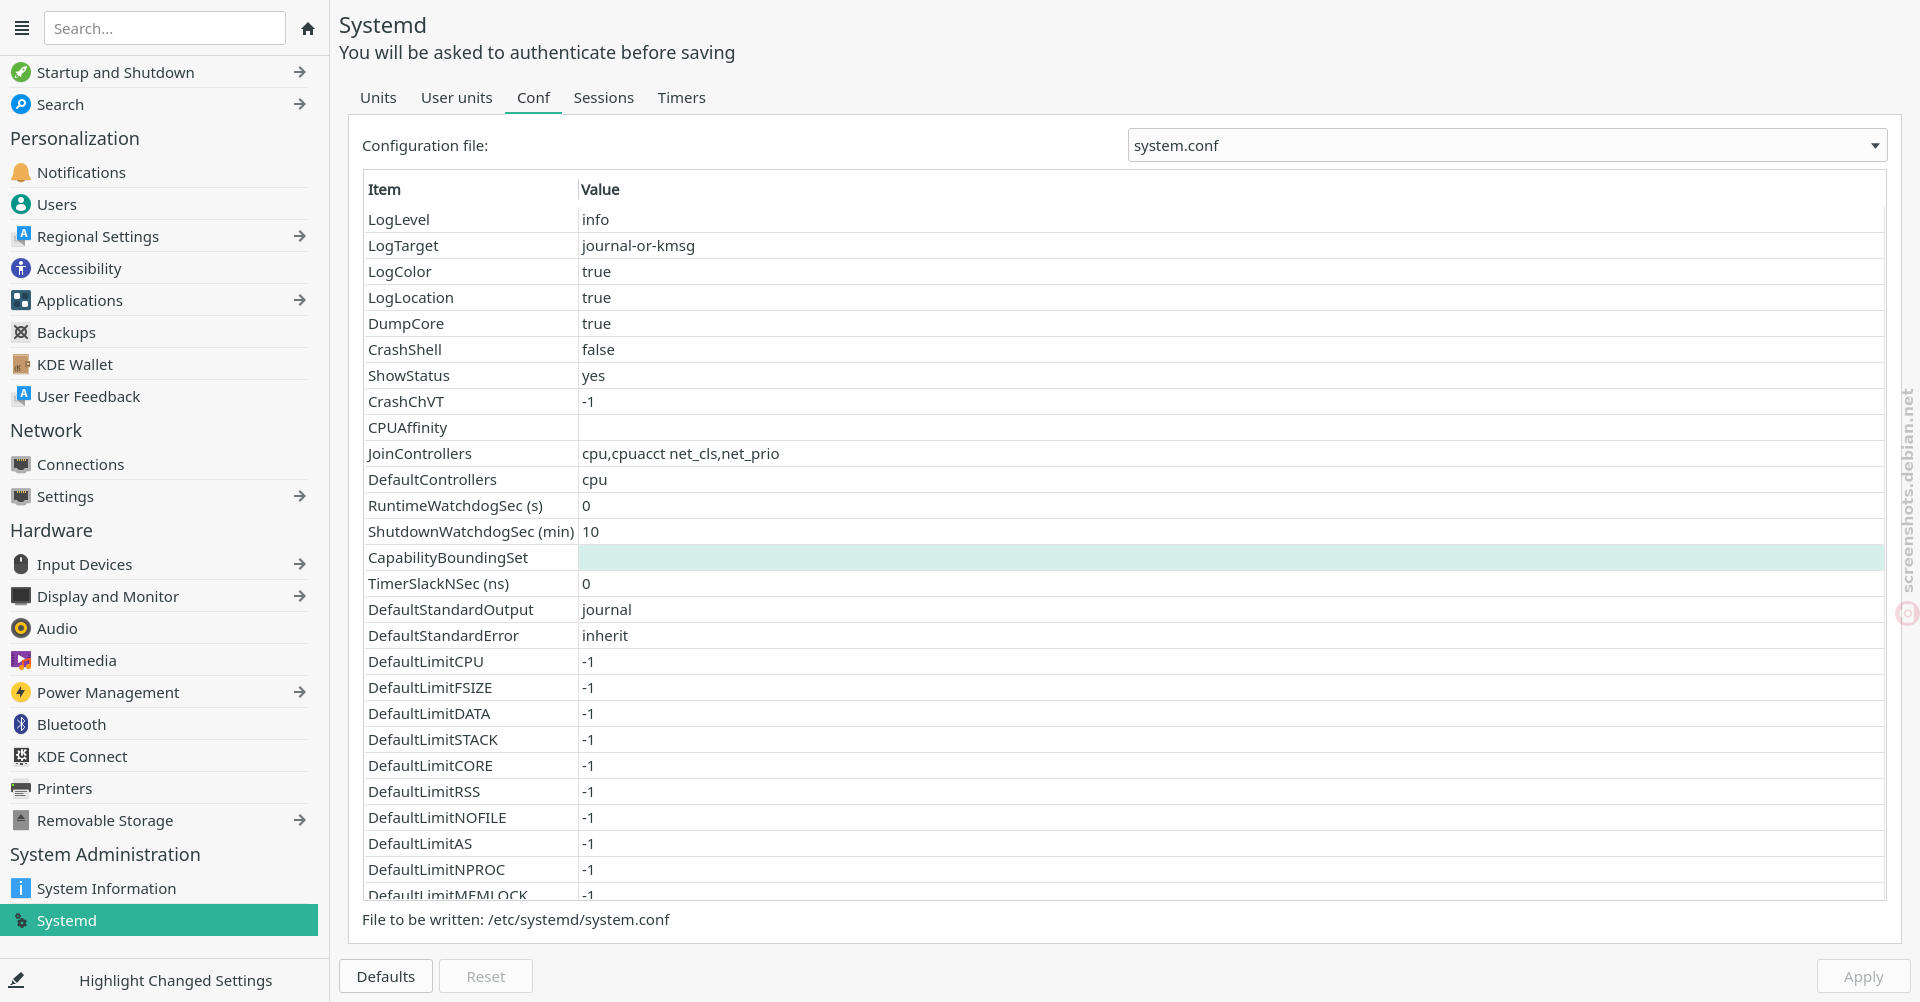Expand Regional Settings arrow
The image size is (1920, 1002).
point(299,236)
